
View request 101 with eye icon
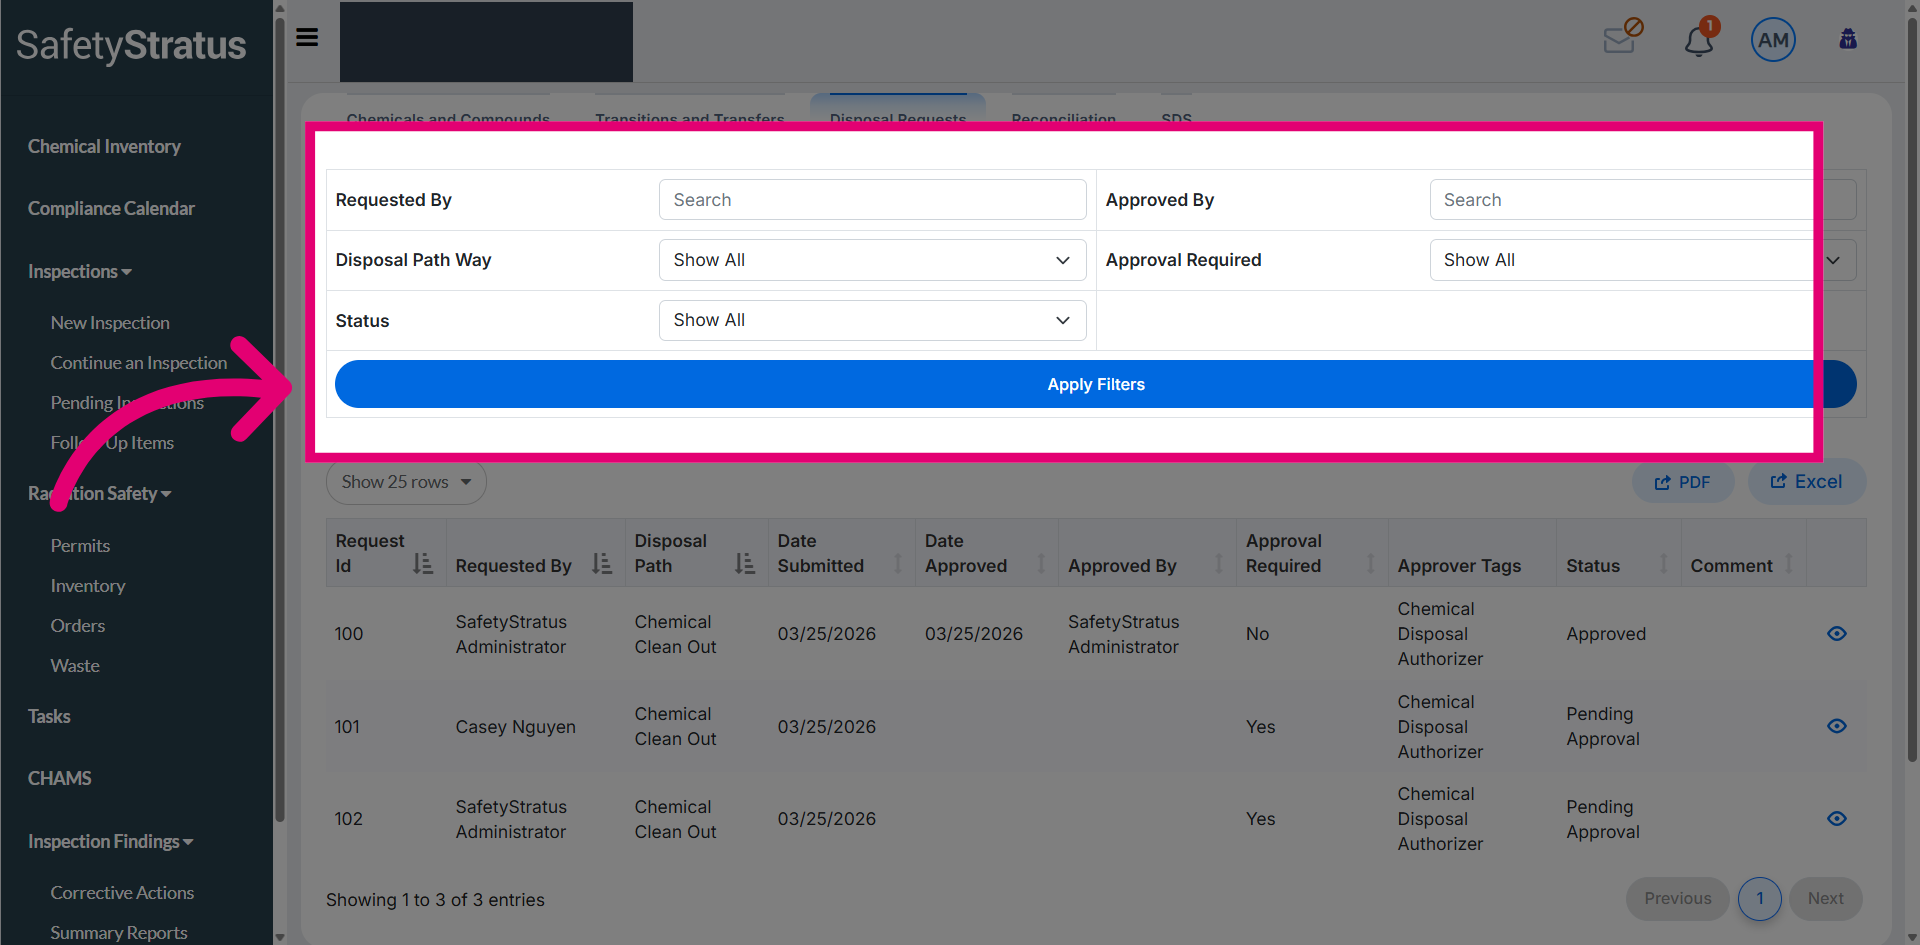pyautogui.click(x=1837, y=726)
